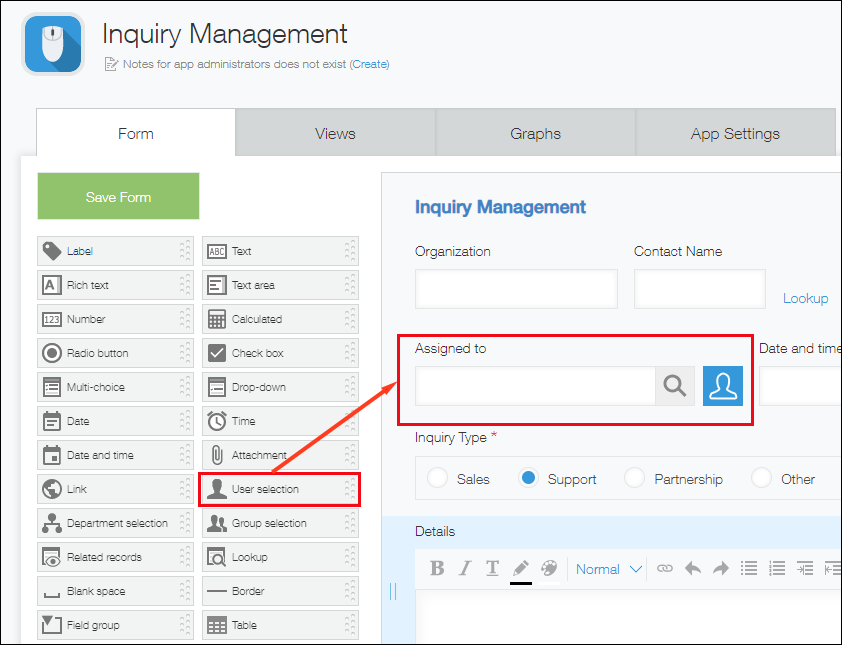Click the Create link for administrator notes
The height and width of the screenshot is (645, 842).
(369, 62)
